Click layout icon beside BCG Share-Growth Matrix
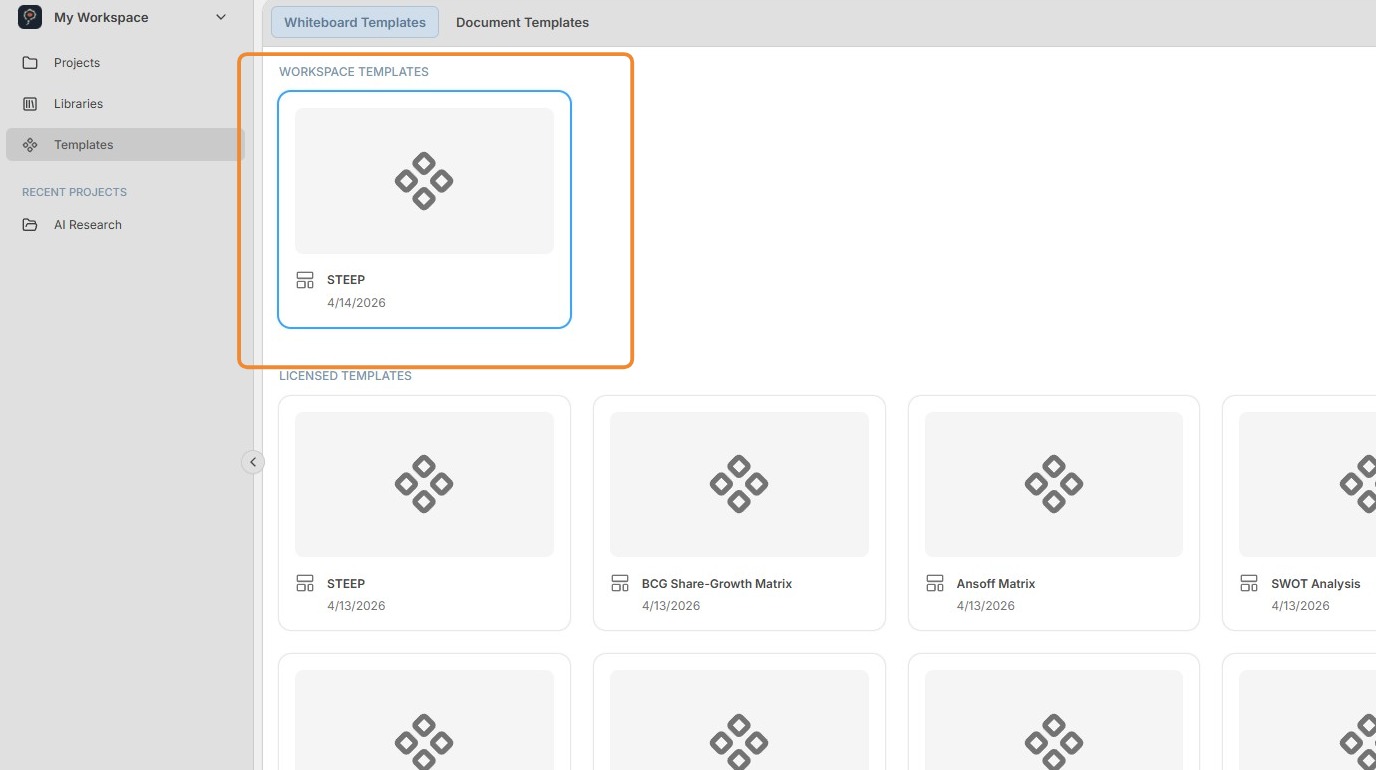This screenshot has width=1376, height=770. click(620, 583)
